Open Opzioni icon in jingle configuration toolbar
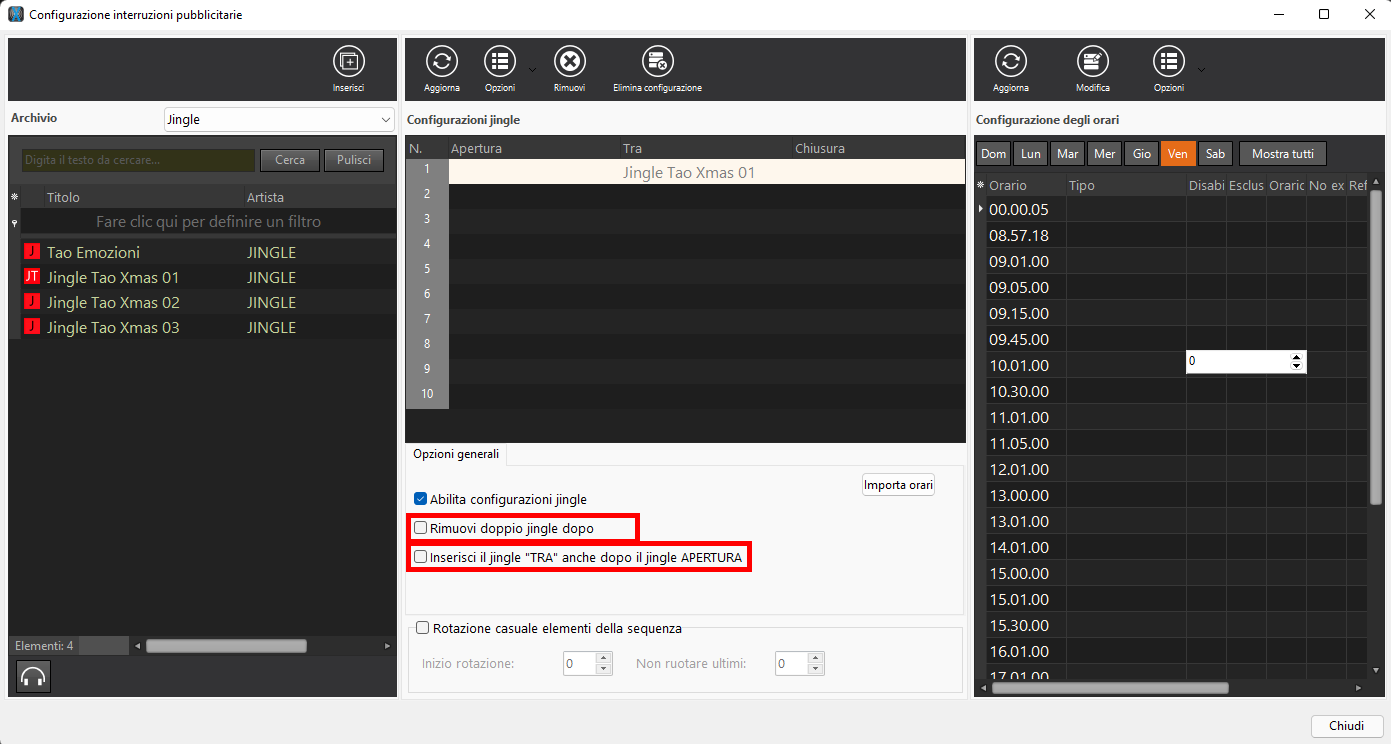 (x=500, y=61)
